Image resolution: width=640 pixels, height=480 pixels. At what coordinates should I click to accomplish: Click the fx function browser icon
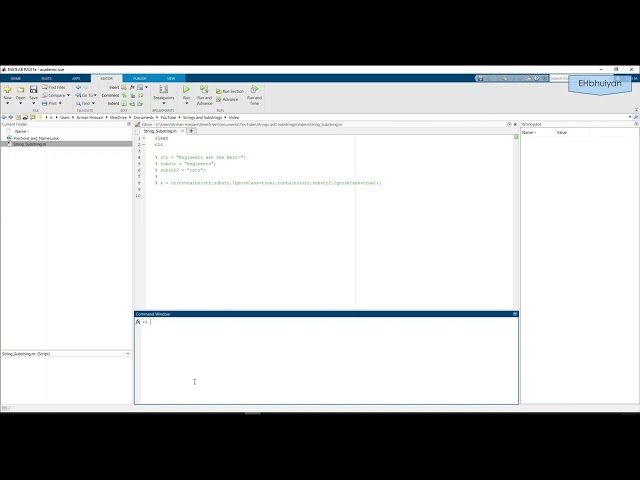[x=138, y=322]
